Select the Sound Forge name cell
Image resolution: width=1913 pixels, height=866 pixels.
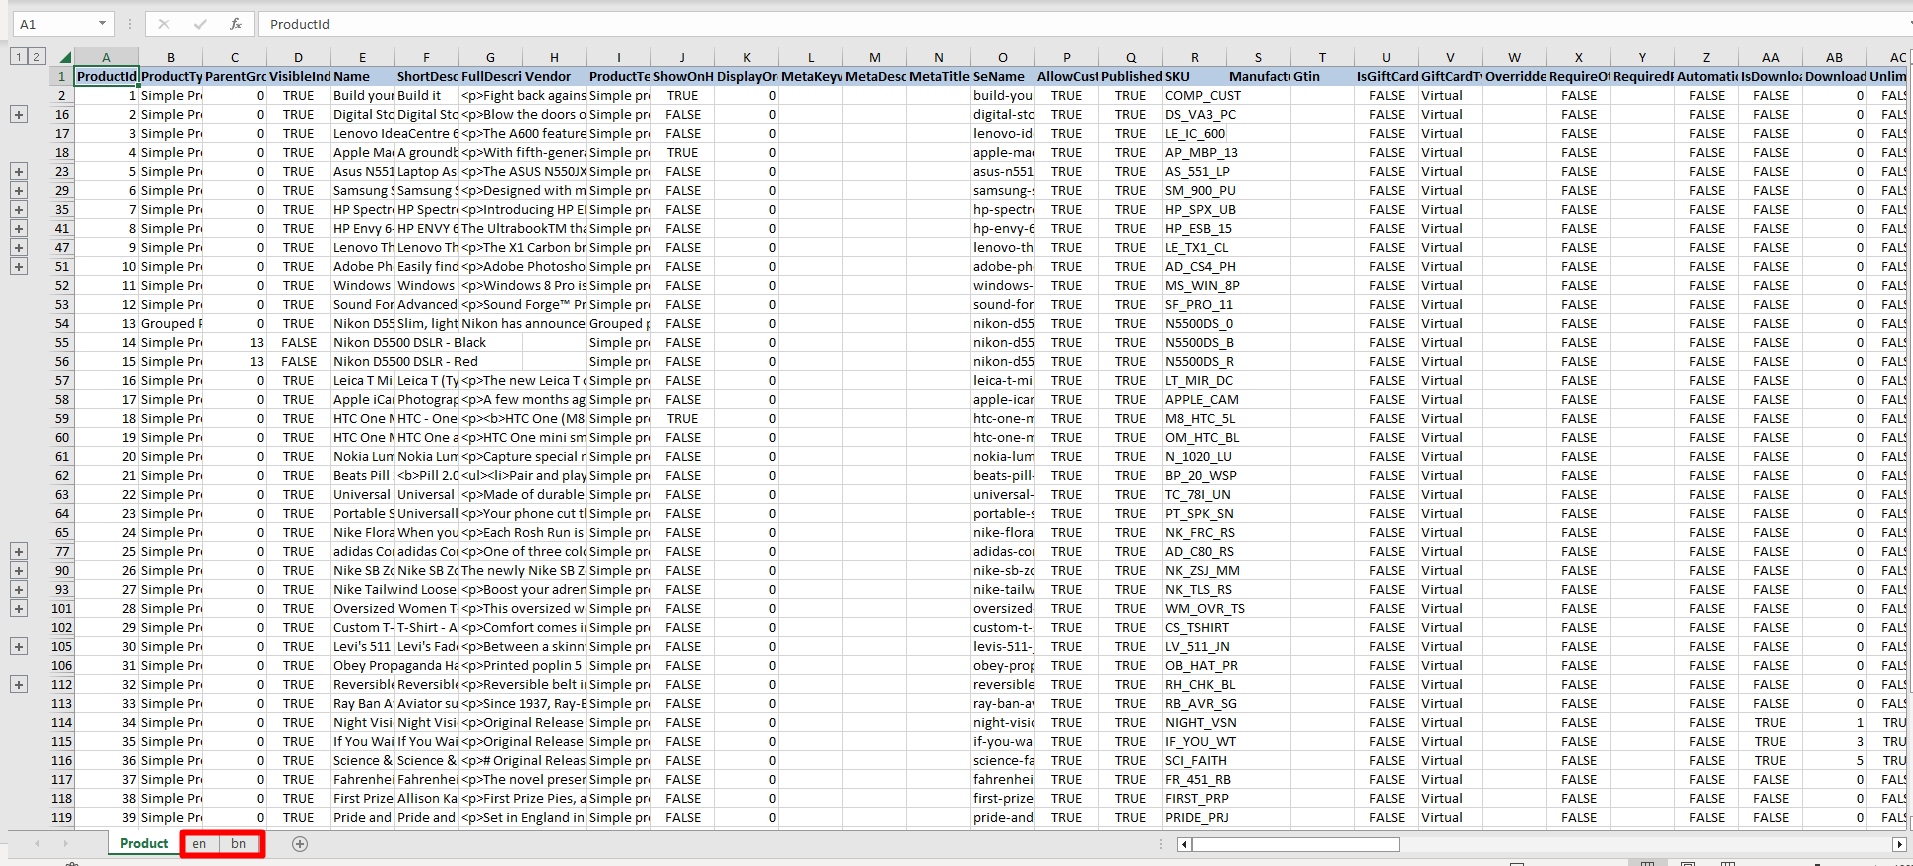[x=362, y=305]
